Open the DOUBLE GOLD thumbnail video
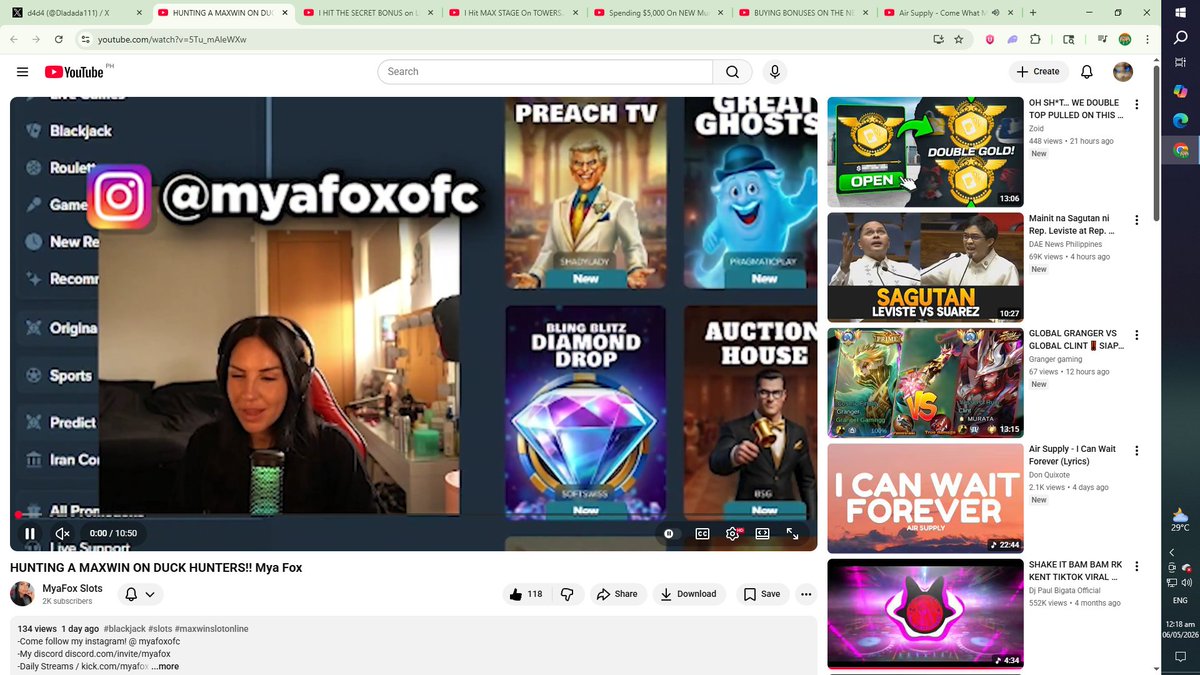This screenshot has width=1200, height=675. pyautogui.click(x=925, y=152)
